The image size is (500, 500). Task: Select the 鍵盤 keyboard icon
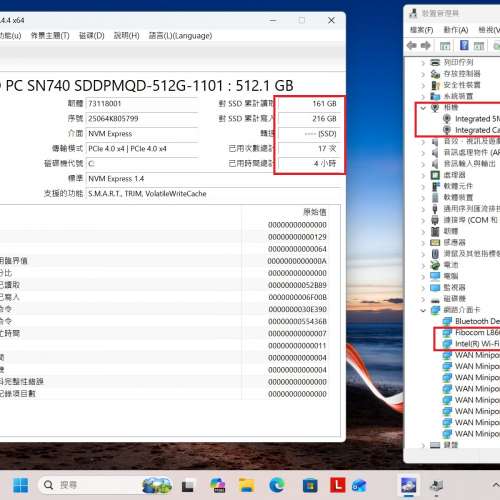pyautogui.click(x=435, y=445)
